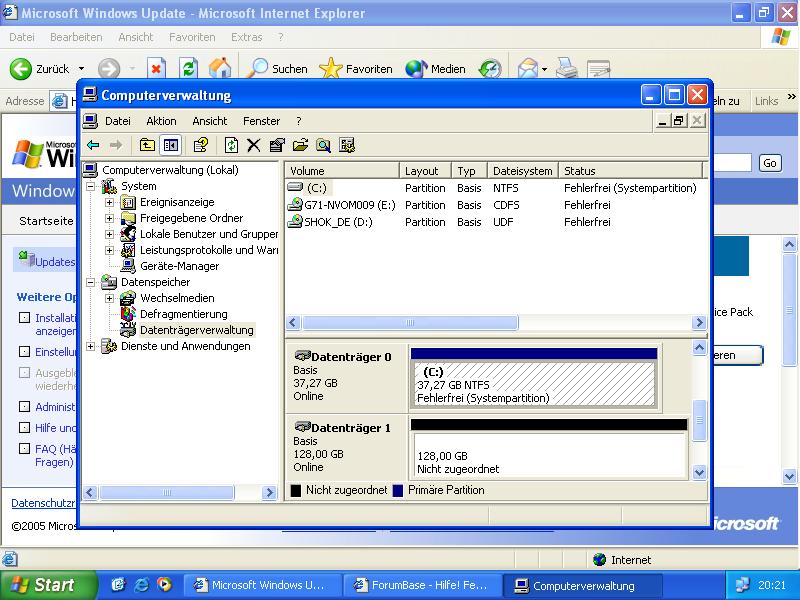Collapse the System tree node
Image resolution: width=800 pixels, height=600 pixels.
pos(91,186)
